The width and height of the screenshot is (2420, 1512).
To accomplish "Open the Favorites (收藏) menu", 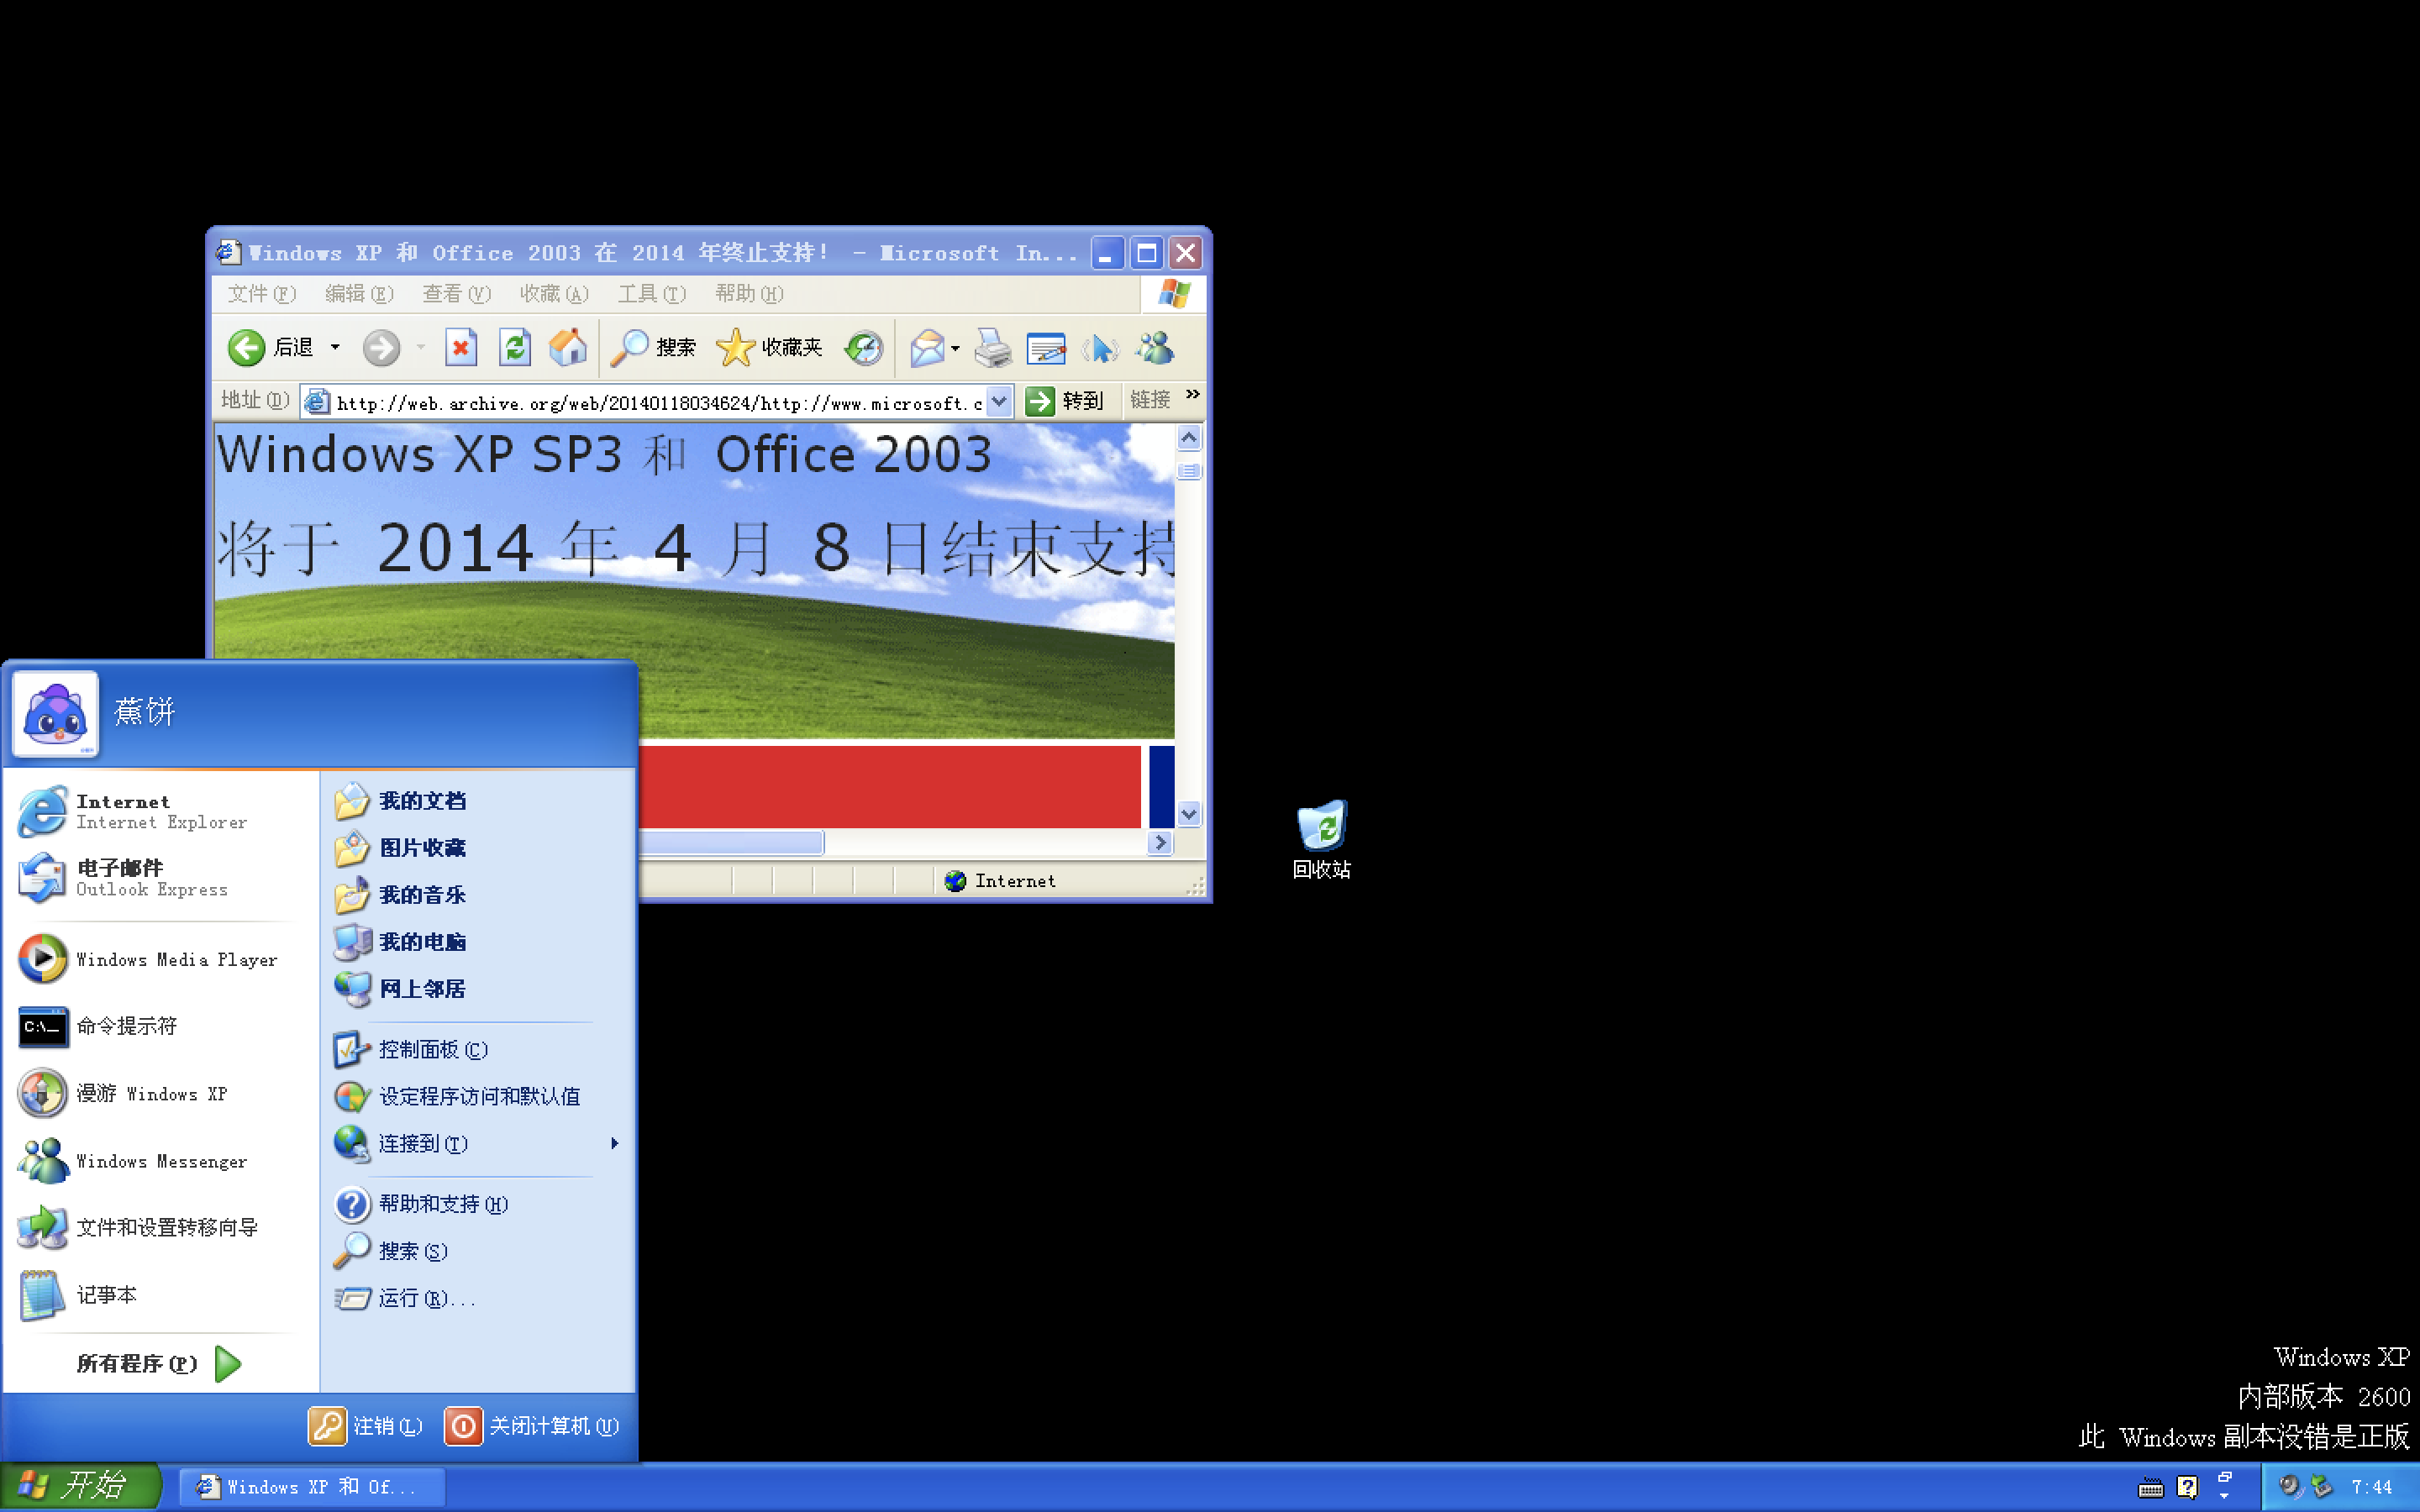I will click(x=554, y=294).
